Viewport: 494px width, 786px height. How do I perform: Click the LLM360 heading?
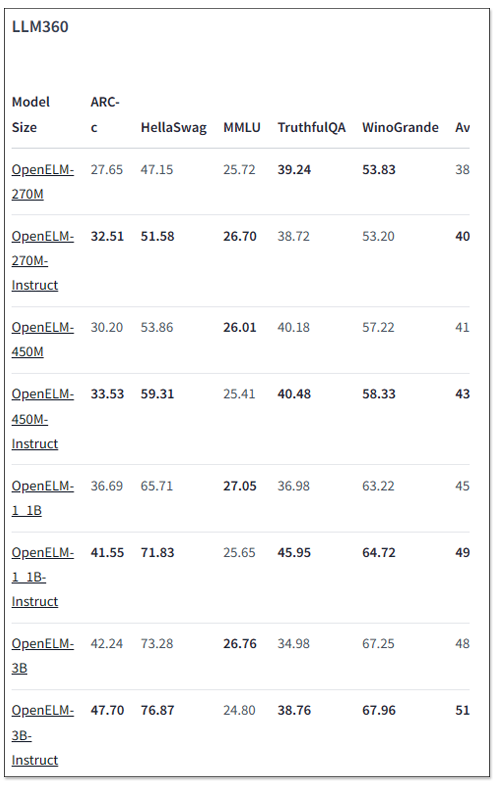click(x=40, y=27)
